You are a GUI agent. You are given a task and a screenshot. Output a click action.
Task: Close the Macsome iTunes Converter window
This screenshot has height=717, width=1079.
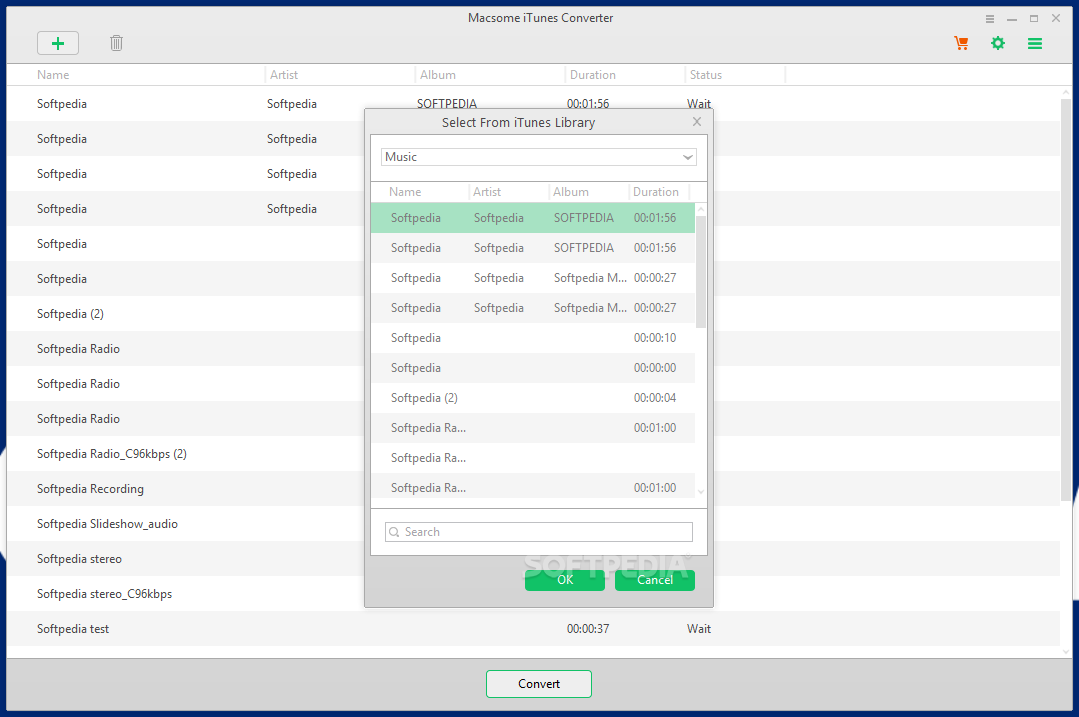[1056, 19]
